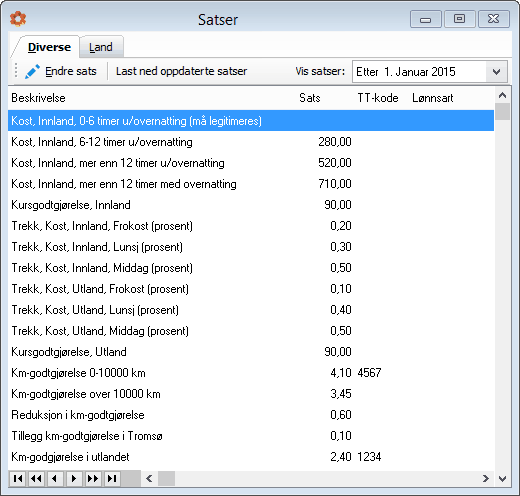Image resolution: width=520 pixels, height=496 pixels.
Task: Click the Sats value 520,00
Action: point(335,163)
